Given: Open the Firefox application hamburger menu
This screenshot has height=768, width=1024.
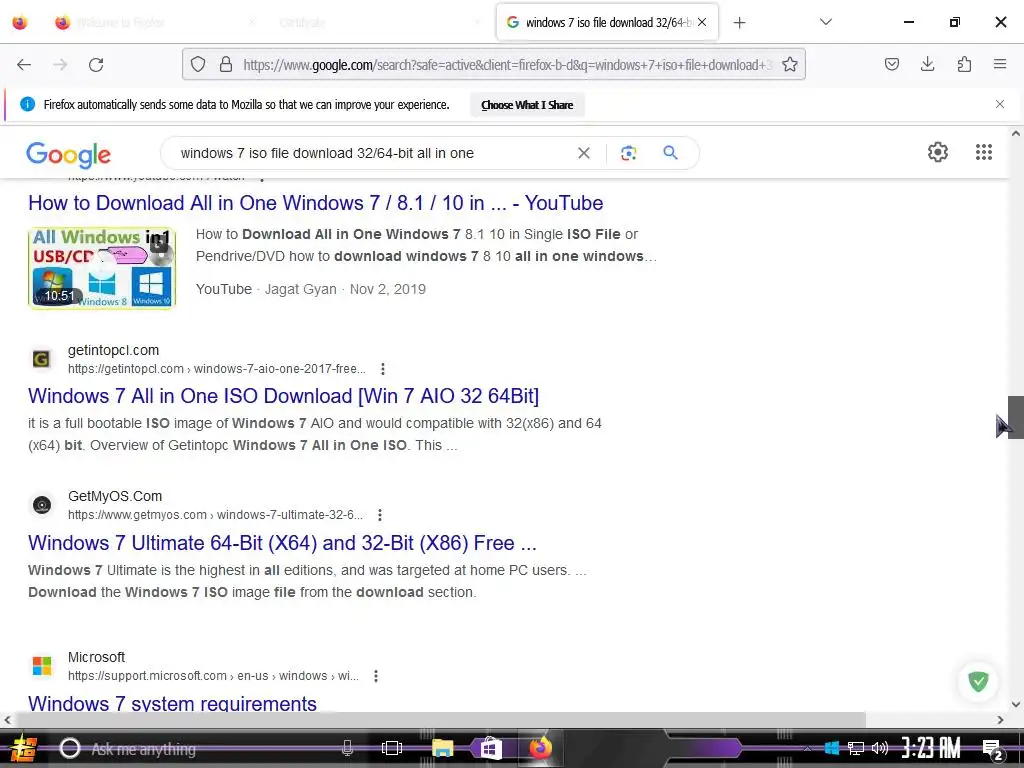Looking at the screenshot, I should (1000, 64).
